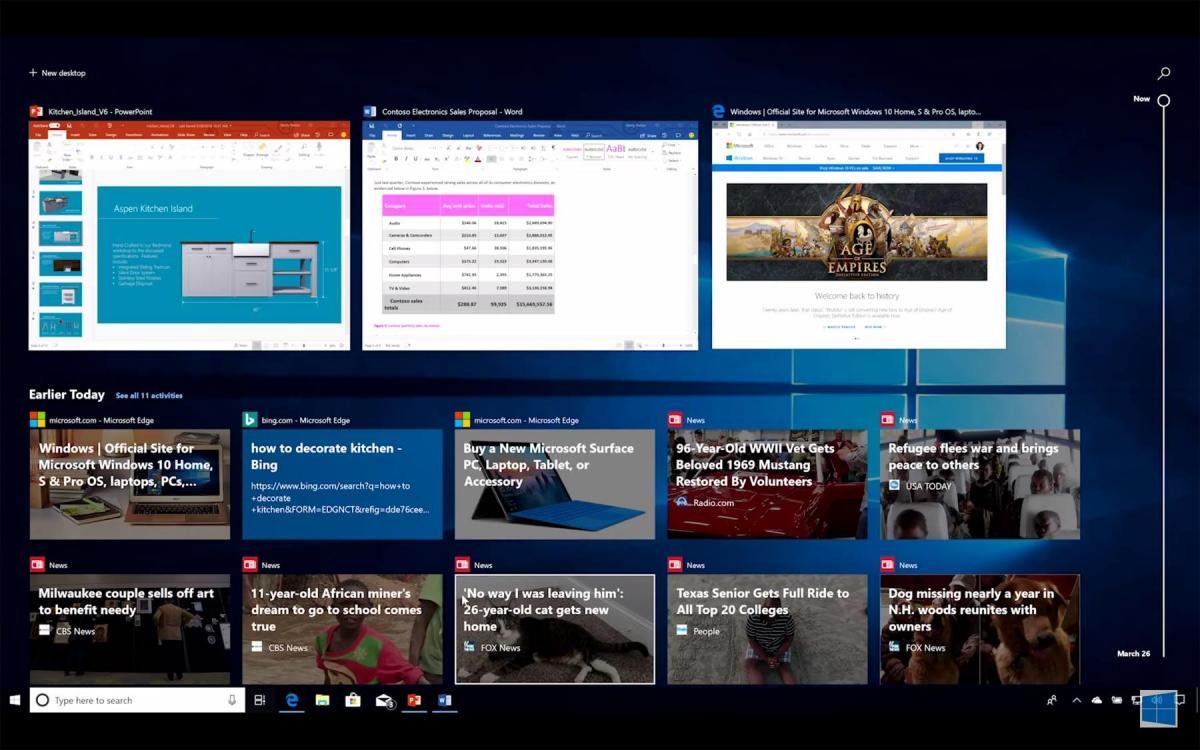1200x750 pixels.
Task: Open Dog missing nearly a year card
Action: click(x=980, y=629)
